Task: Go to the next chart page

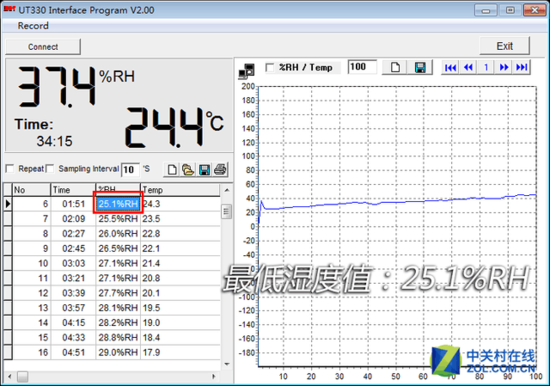Action: (x=504, y=67)
